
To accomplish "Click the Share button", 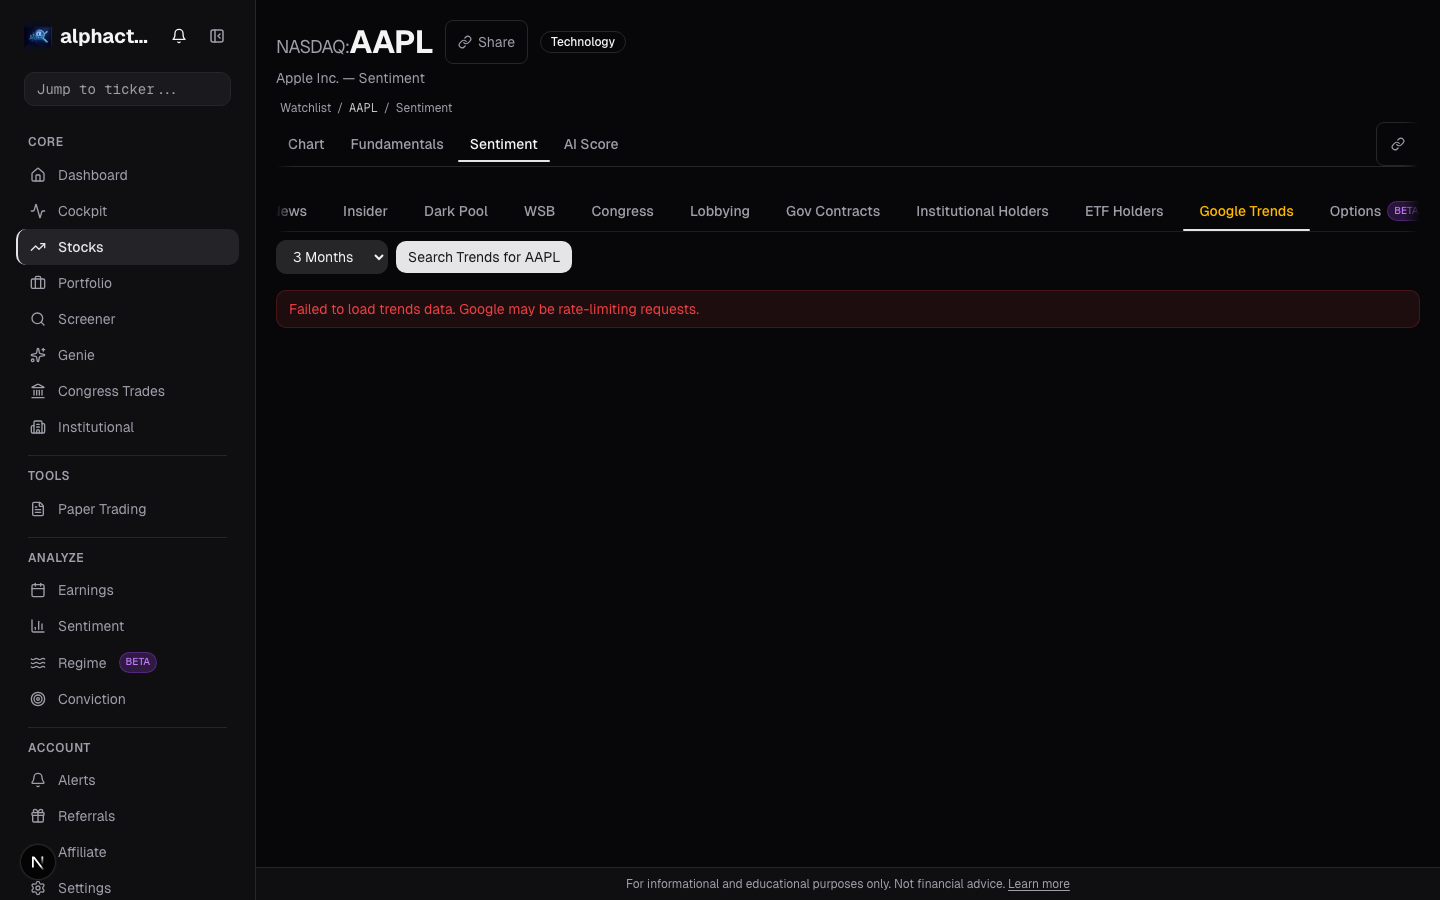I will tap(486, 42).
